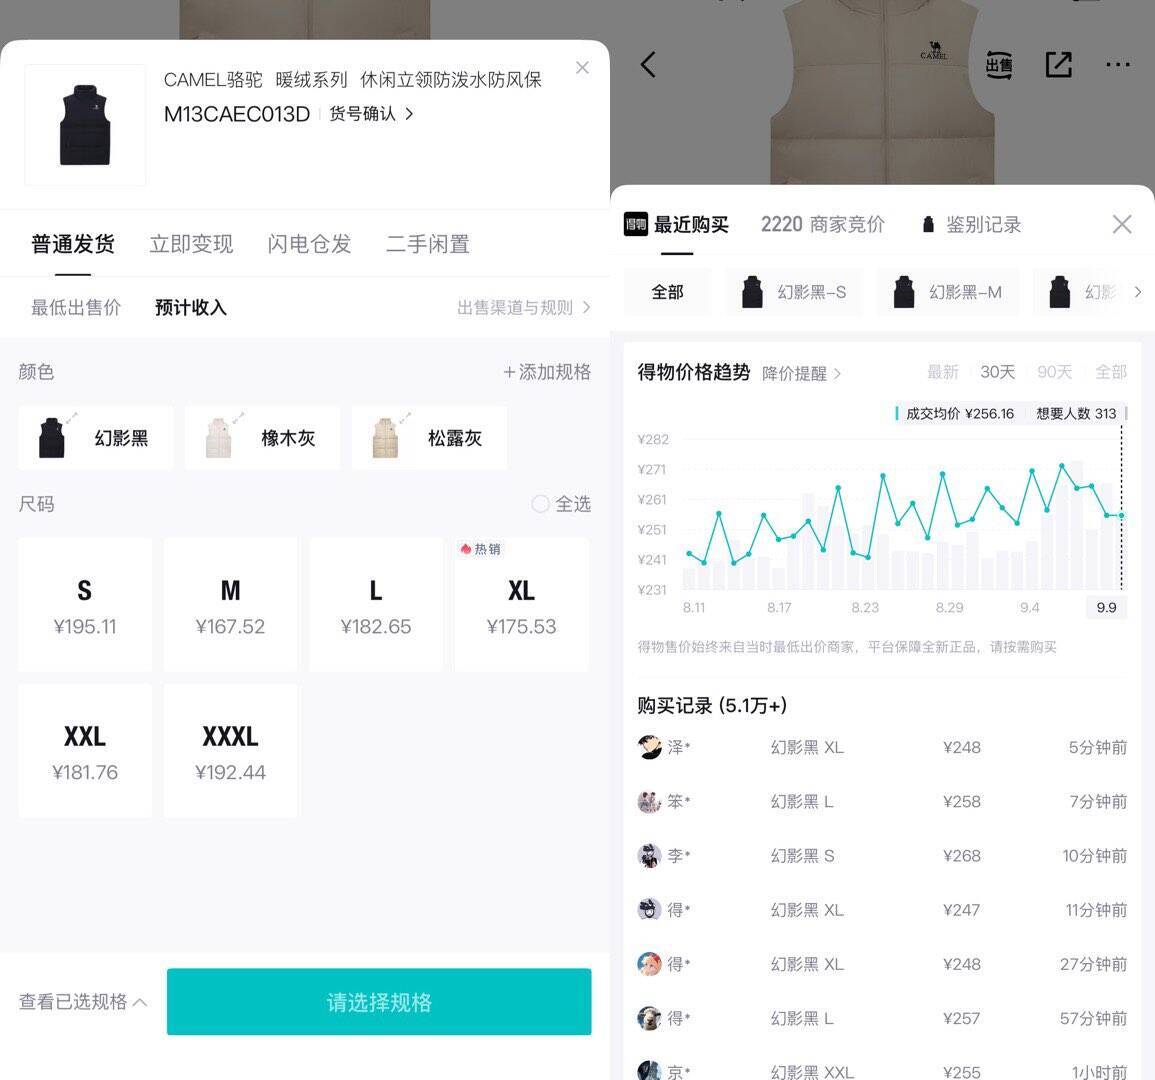Open the 鉴别记录 tab
The width and height of the screenshot is (1155, 1080).
983,225
